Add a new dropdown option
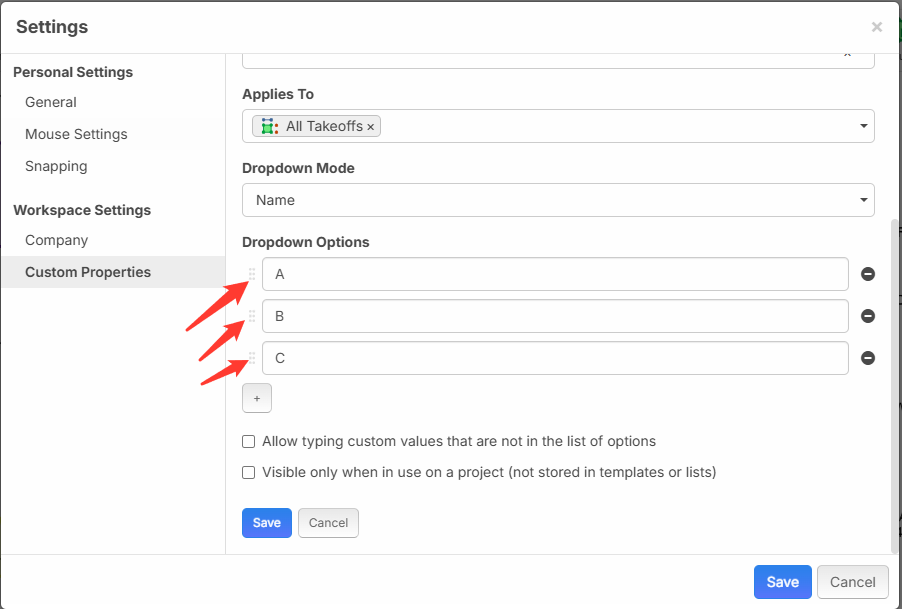 click(256, 398)
